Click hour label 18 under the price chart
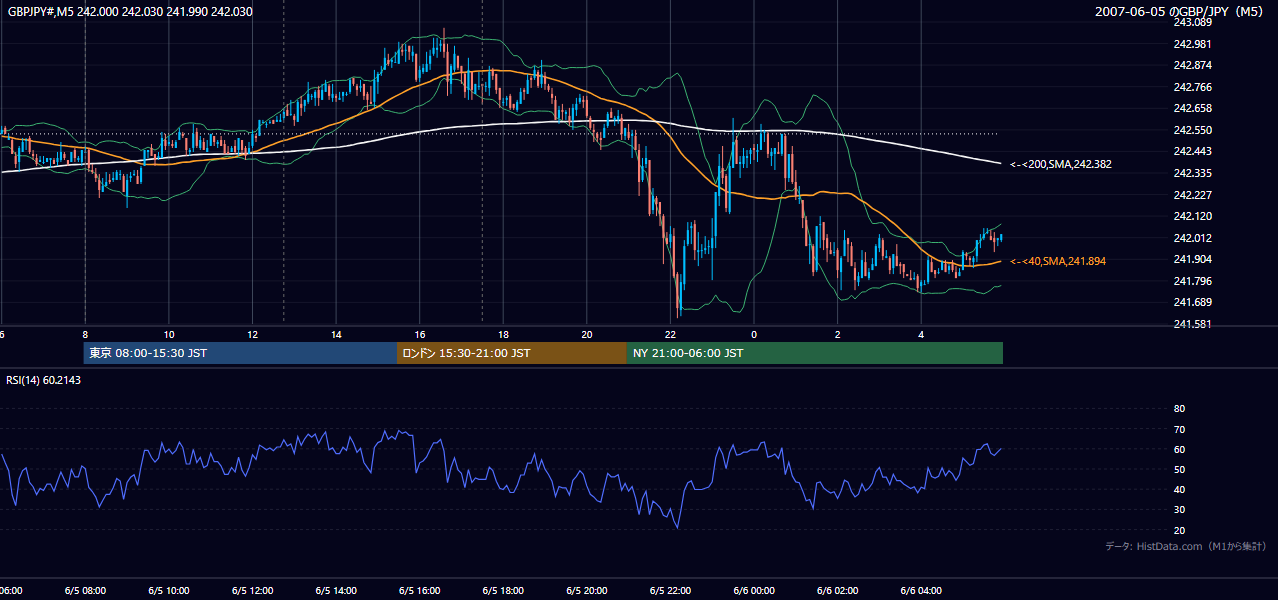 click(x=503, y=335)
